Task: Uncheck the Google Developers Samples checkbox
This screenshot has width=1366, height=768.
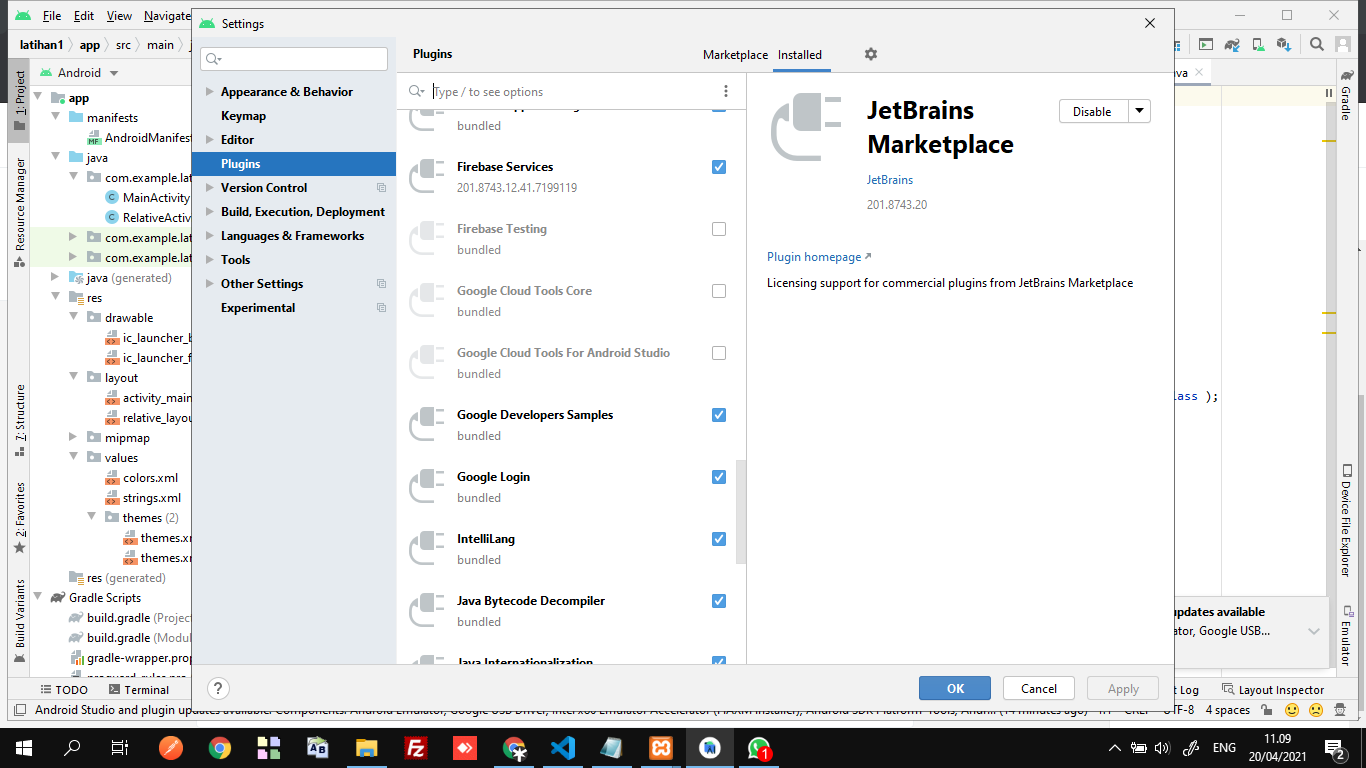Action: click(x=719, y=415)
